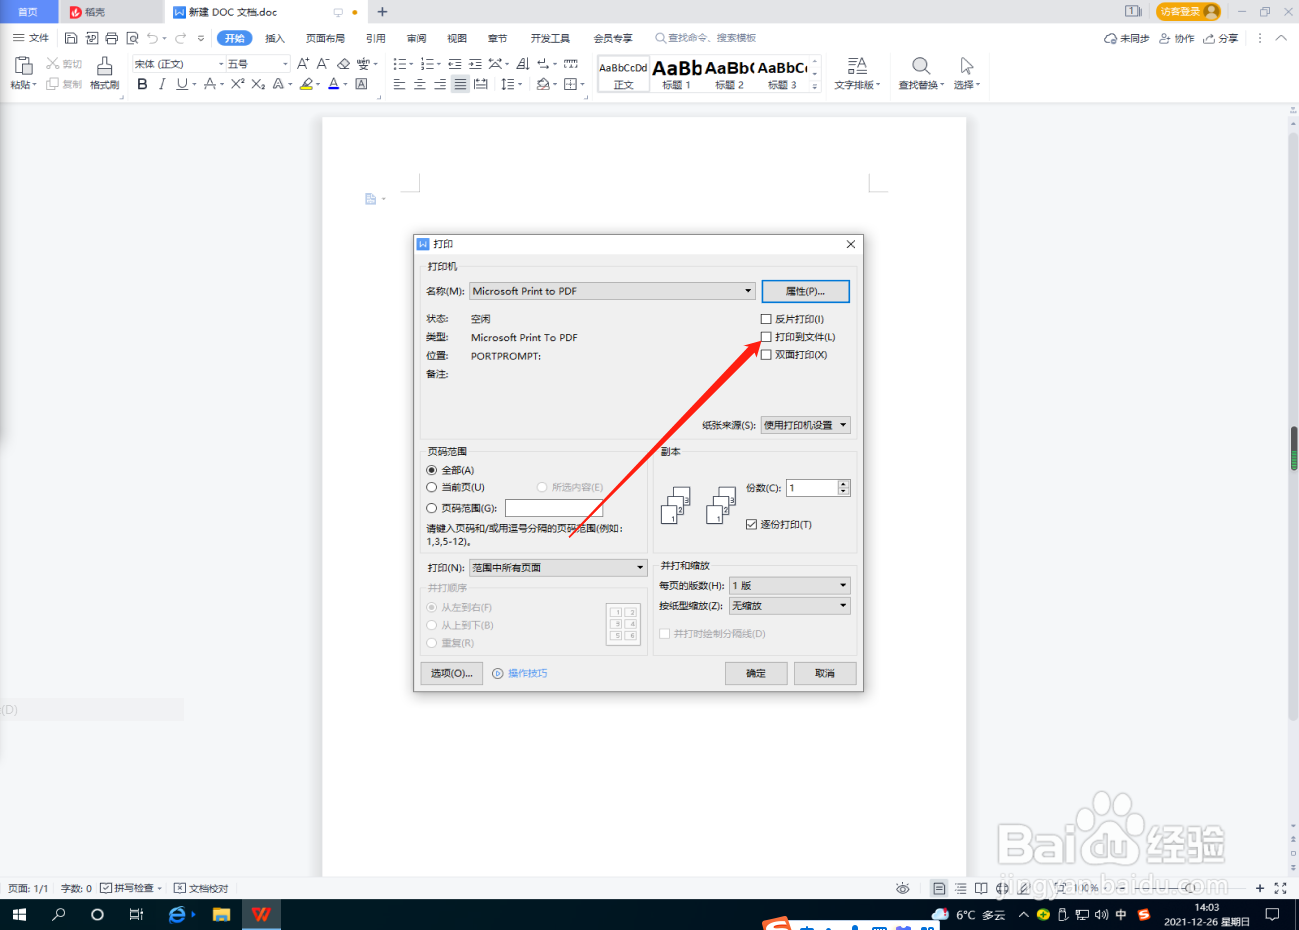The height and width of the screenshot is (930, 1299).
Task: Open the printer Name (名称) dropdown
Action: pyautogui.click(x=612, y=291)
